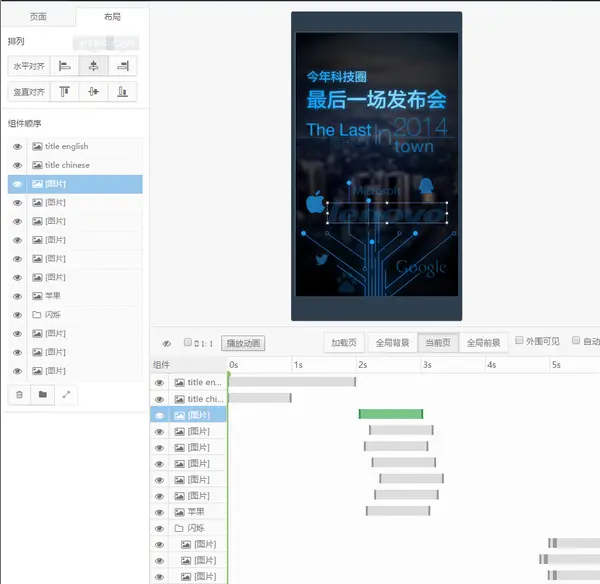Viewport: 600px width, 584px height.
Task: Expand component list with arrows icon
Action: (66, 395)
